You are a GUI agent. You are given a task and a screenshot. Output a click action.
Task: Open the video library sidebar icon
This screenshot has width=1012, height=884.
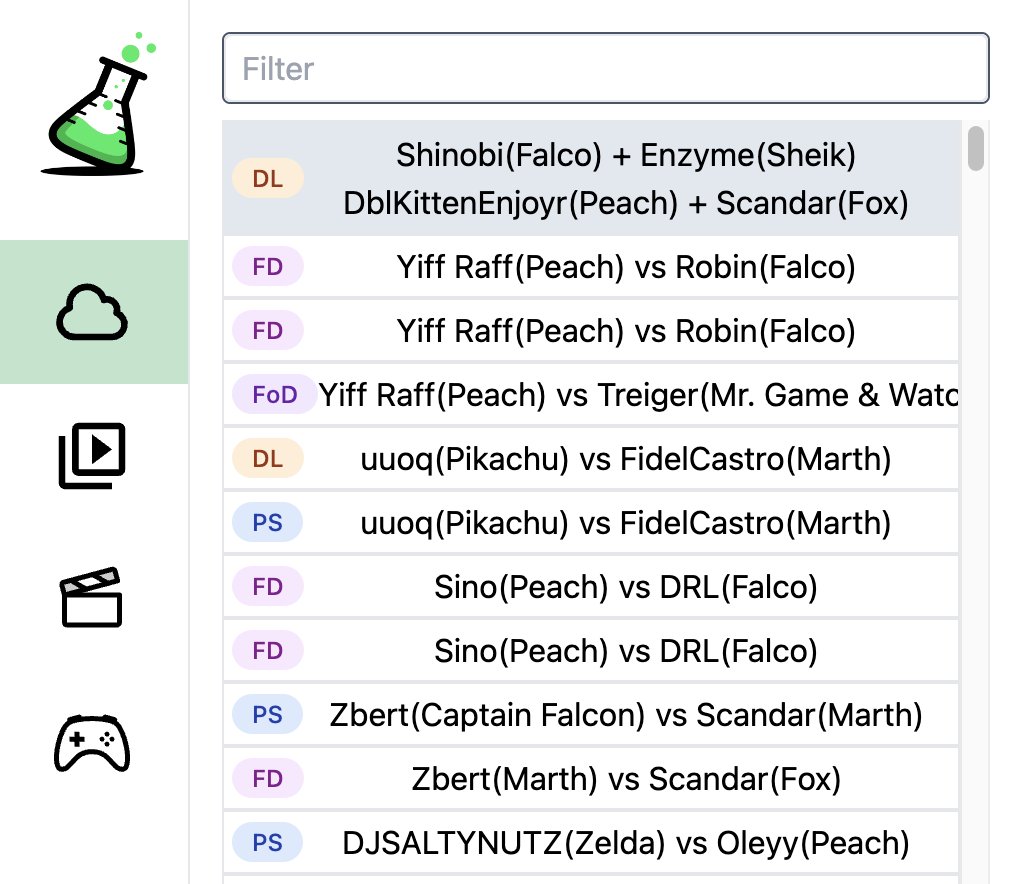tap(92, 456)
